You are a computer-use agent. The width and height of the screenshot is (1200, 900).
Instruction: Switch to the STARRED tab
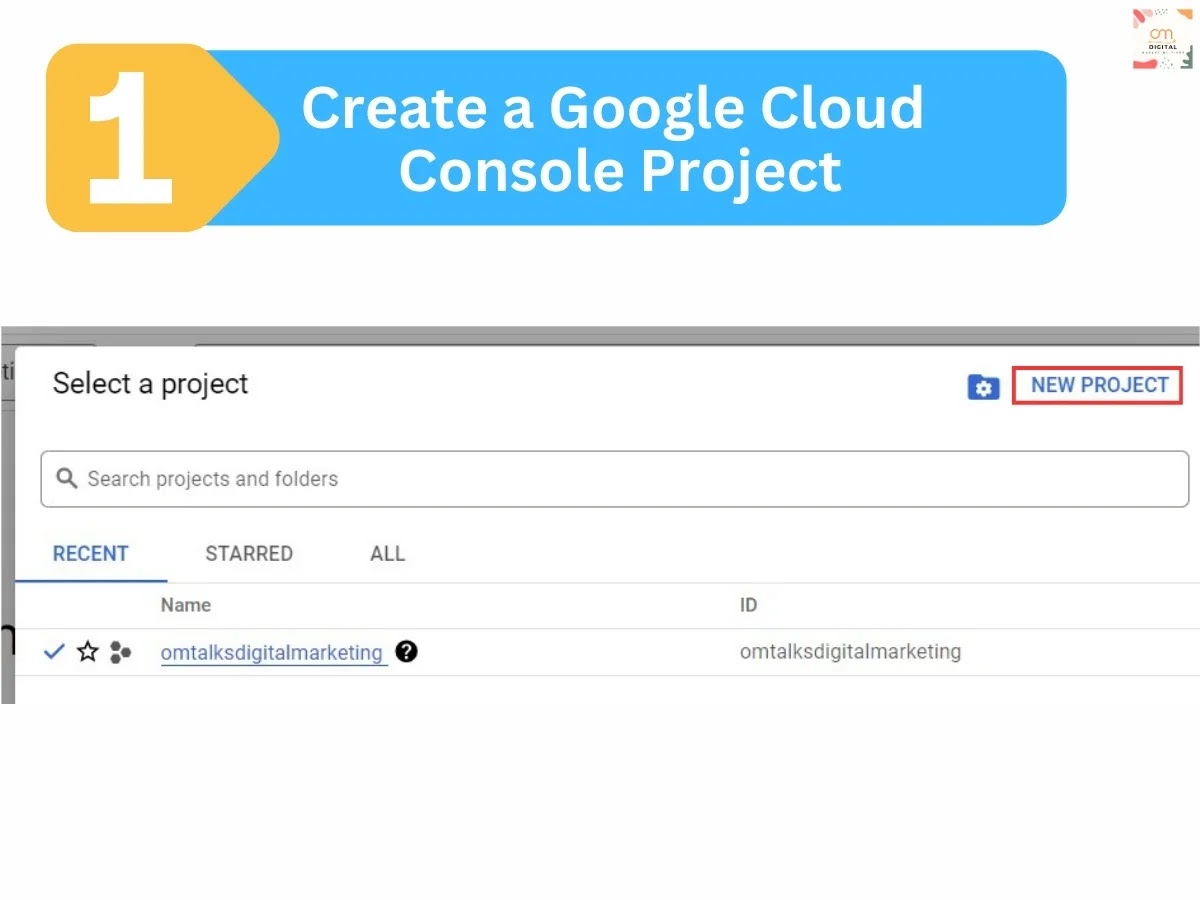pyautogui.click(x=249, y=554)
